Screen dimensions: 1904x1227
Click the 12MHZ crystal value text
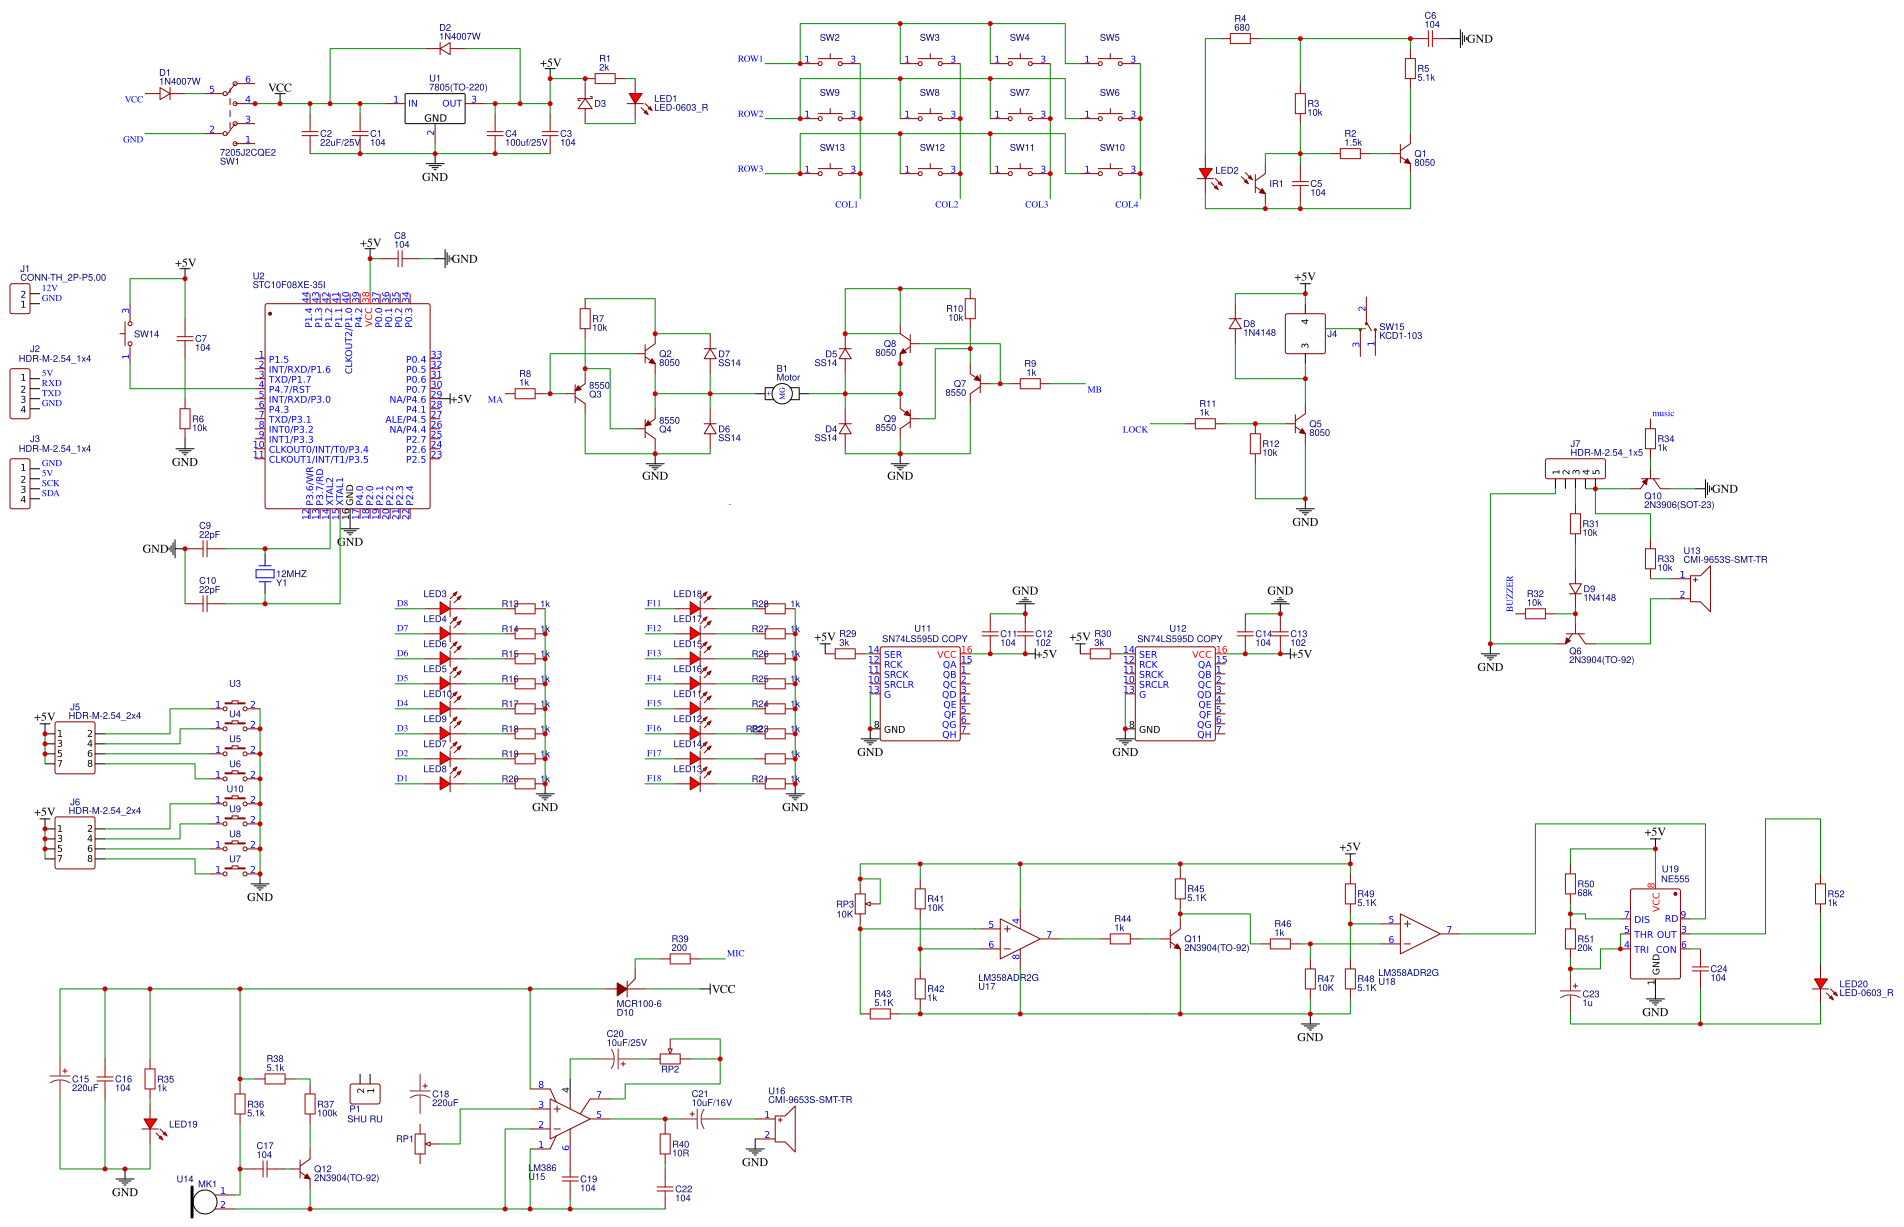tap(291, 574)
